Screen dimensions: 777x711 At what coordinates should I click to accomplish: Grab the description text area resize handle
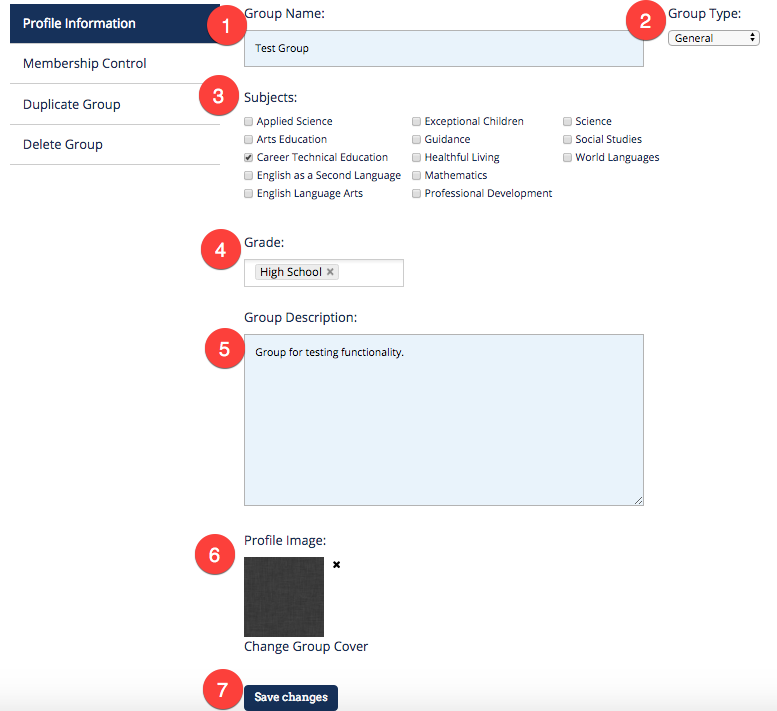click(638, 500)
